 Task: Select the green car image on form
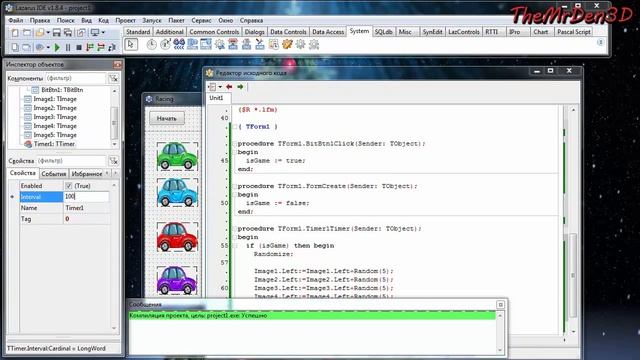pos(177,156)
